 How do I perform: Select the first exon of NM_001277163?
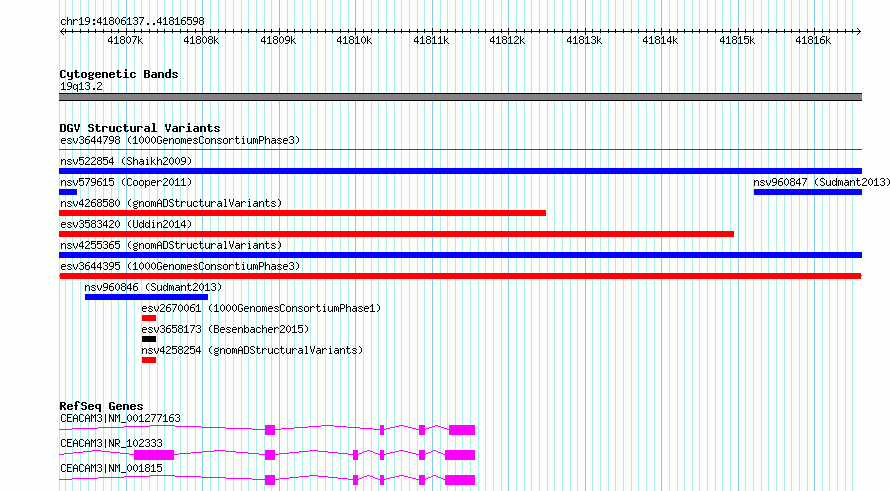(270, 430)
